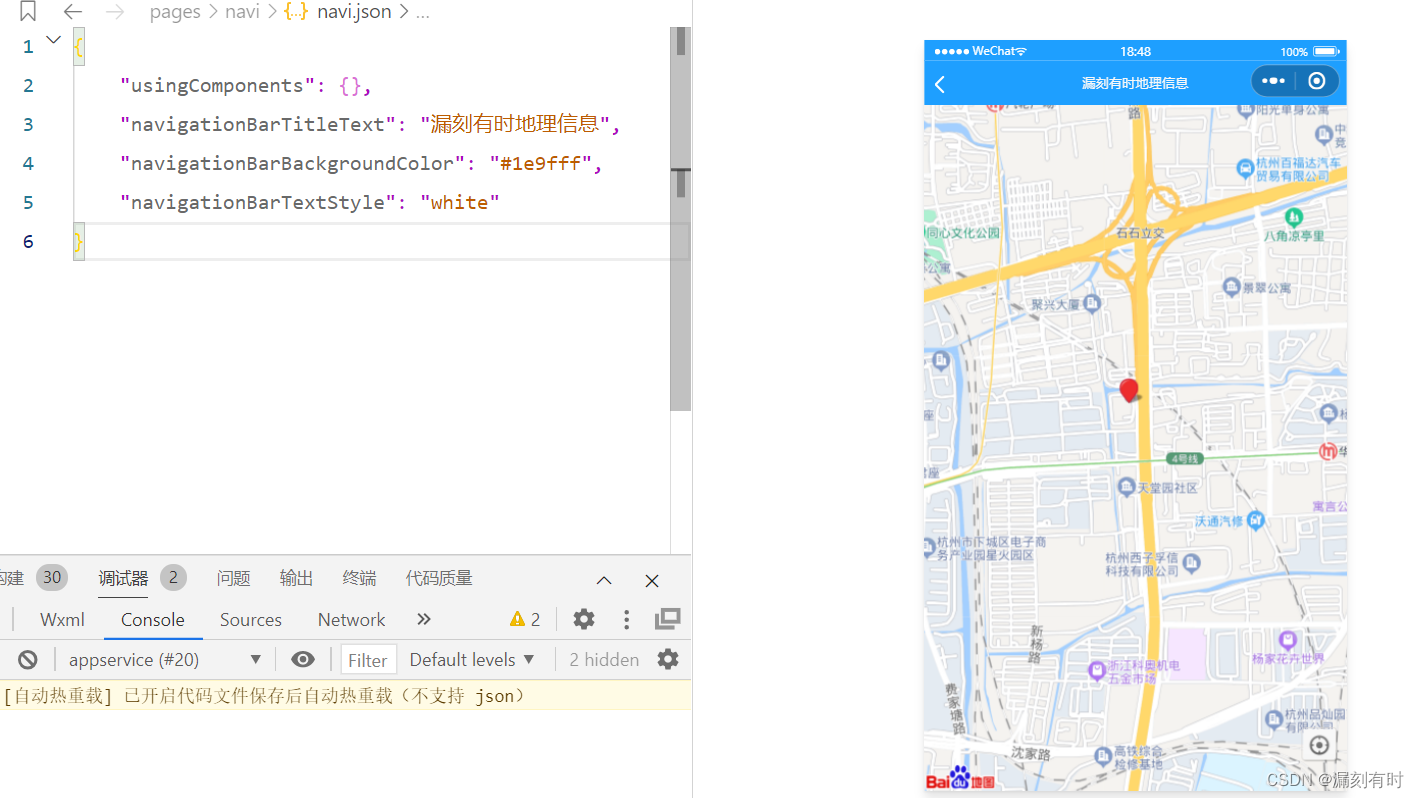The width and height of the screenshot is (1419, 798).
Task: Click the 八角凉亭里 map label
Action: (1293, 236)
